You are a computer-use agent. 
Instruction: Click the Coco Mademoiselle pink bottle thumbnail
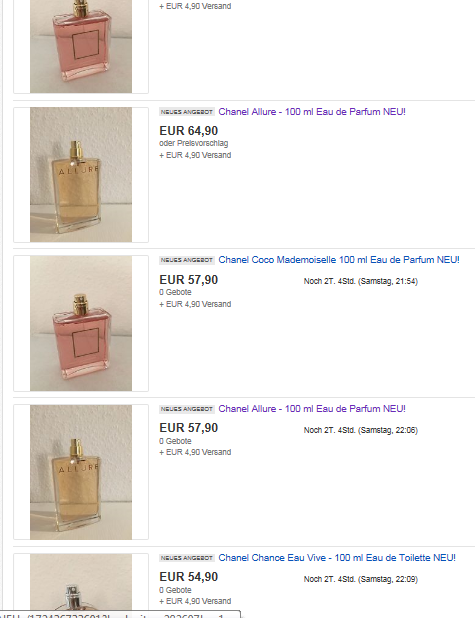click(81, 323)
